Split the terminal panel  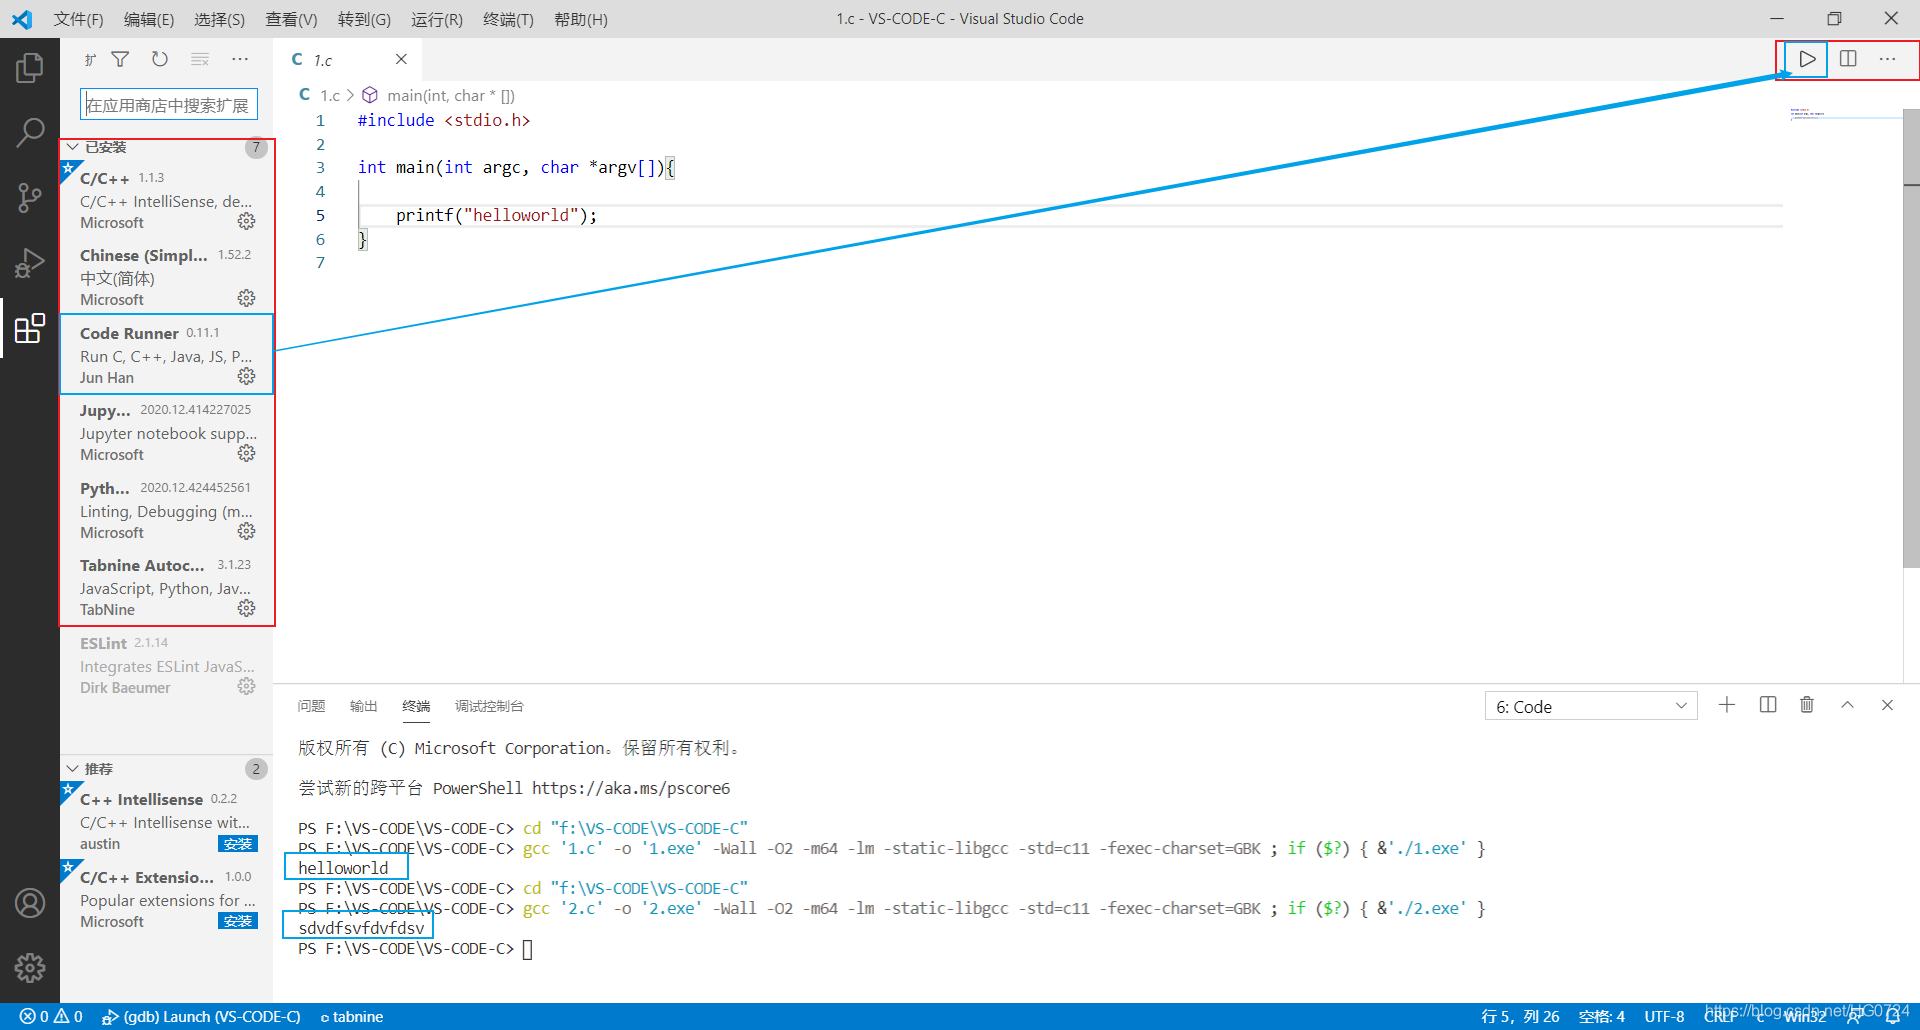coord(1768,705)
